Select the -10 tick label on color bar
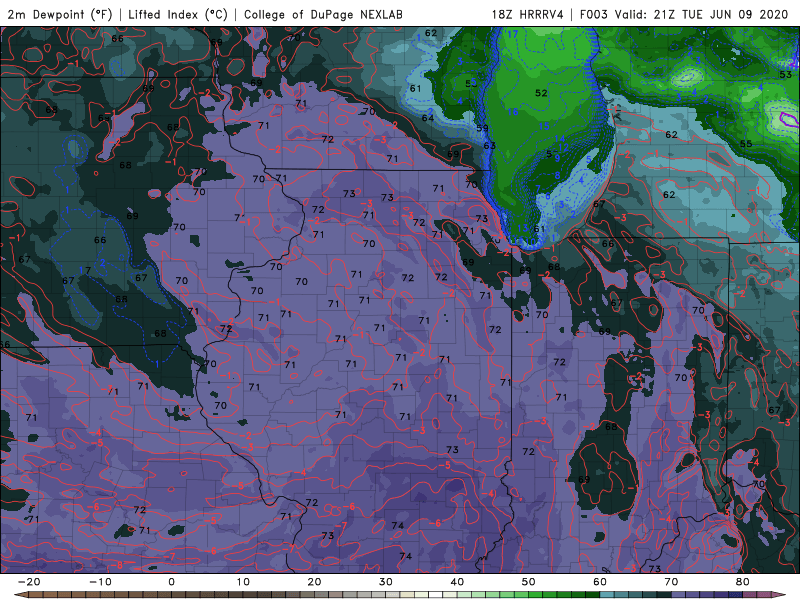The height and width of the screenshot is (600, 800). click(x=100, y=582)
